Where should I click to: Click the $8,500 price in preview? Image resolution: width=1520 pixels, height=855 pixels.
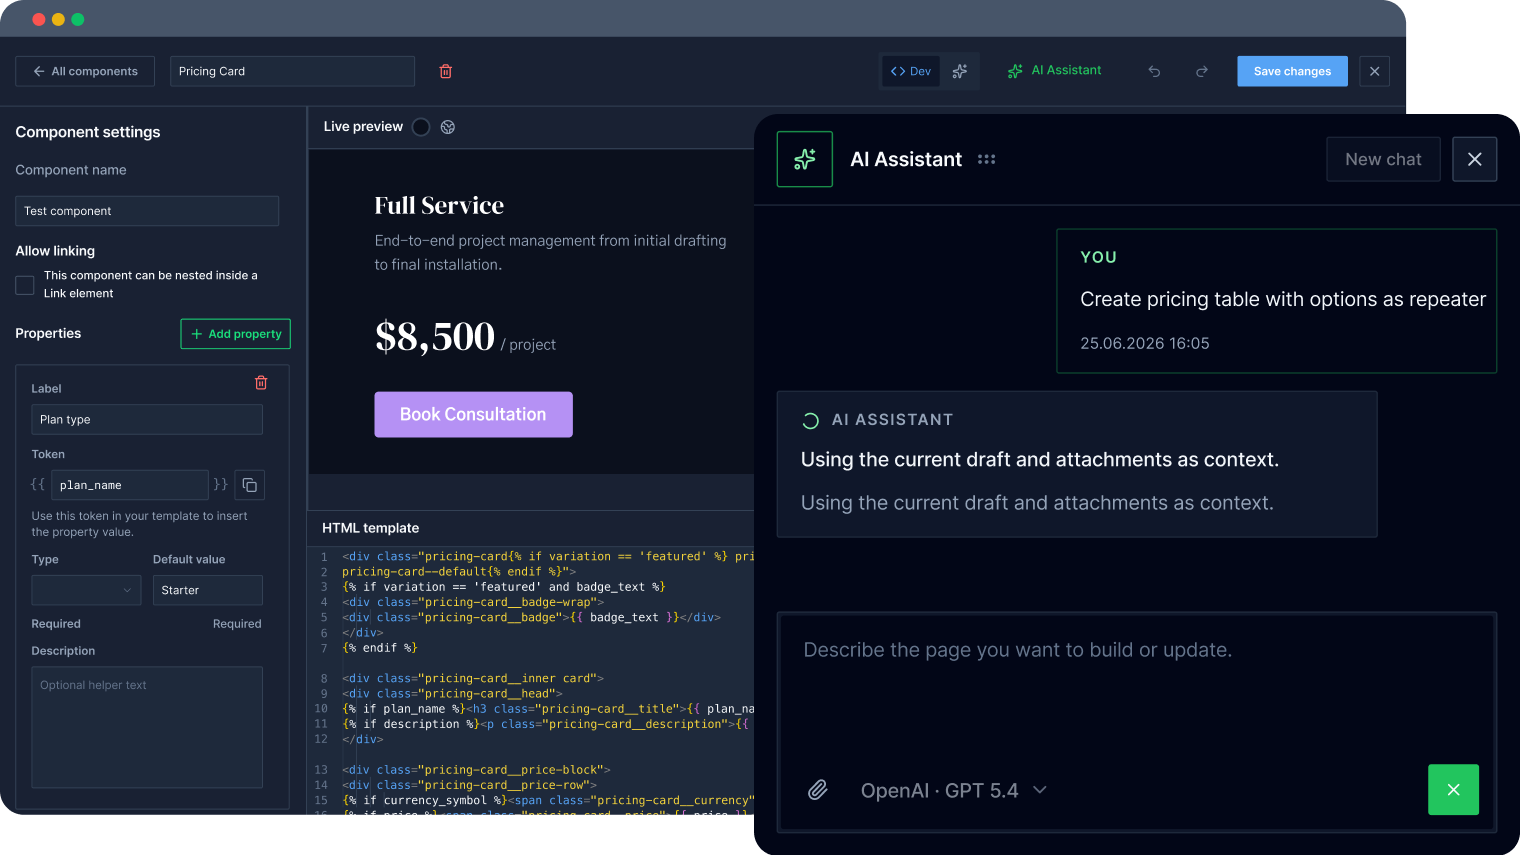pos(435,336)
